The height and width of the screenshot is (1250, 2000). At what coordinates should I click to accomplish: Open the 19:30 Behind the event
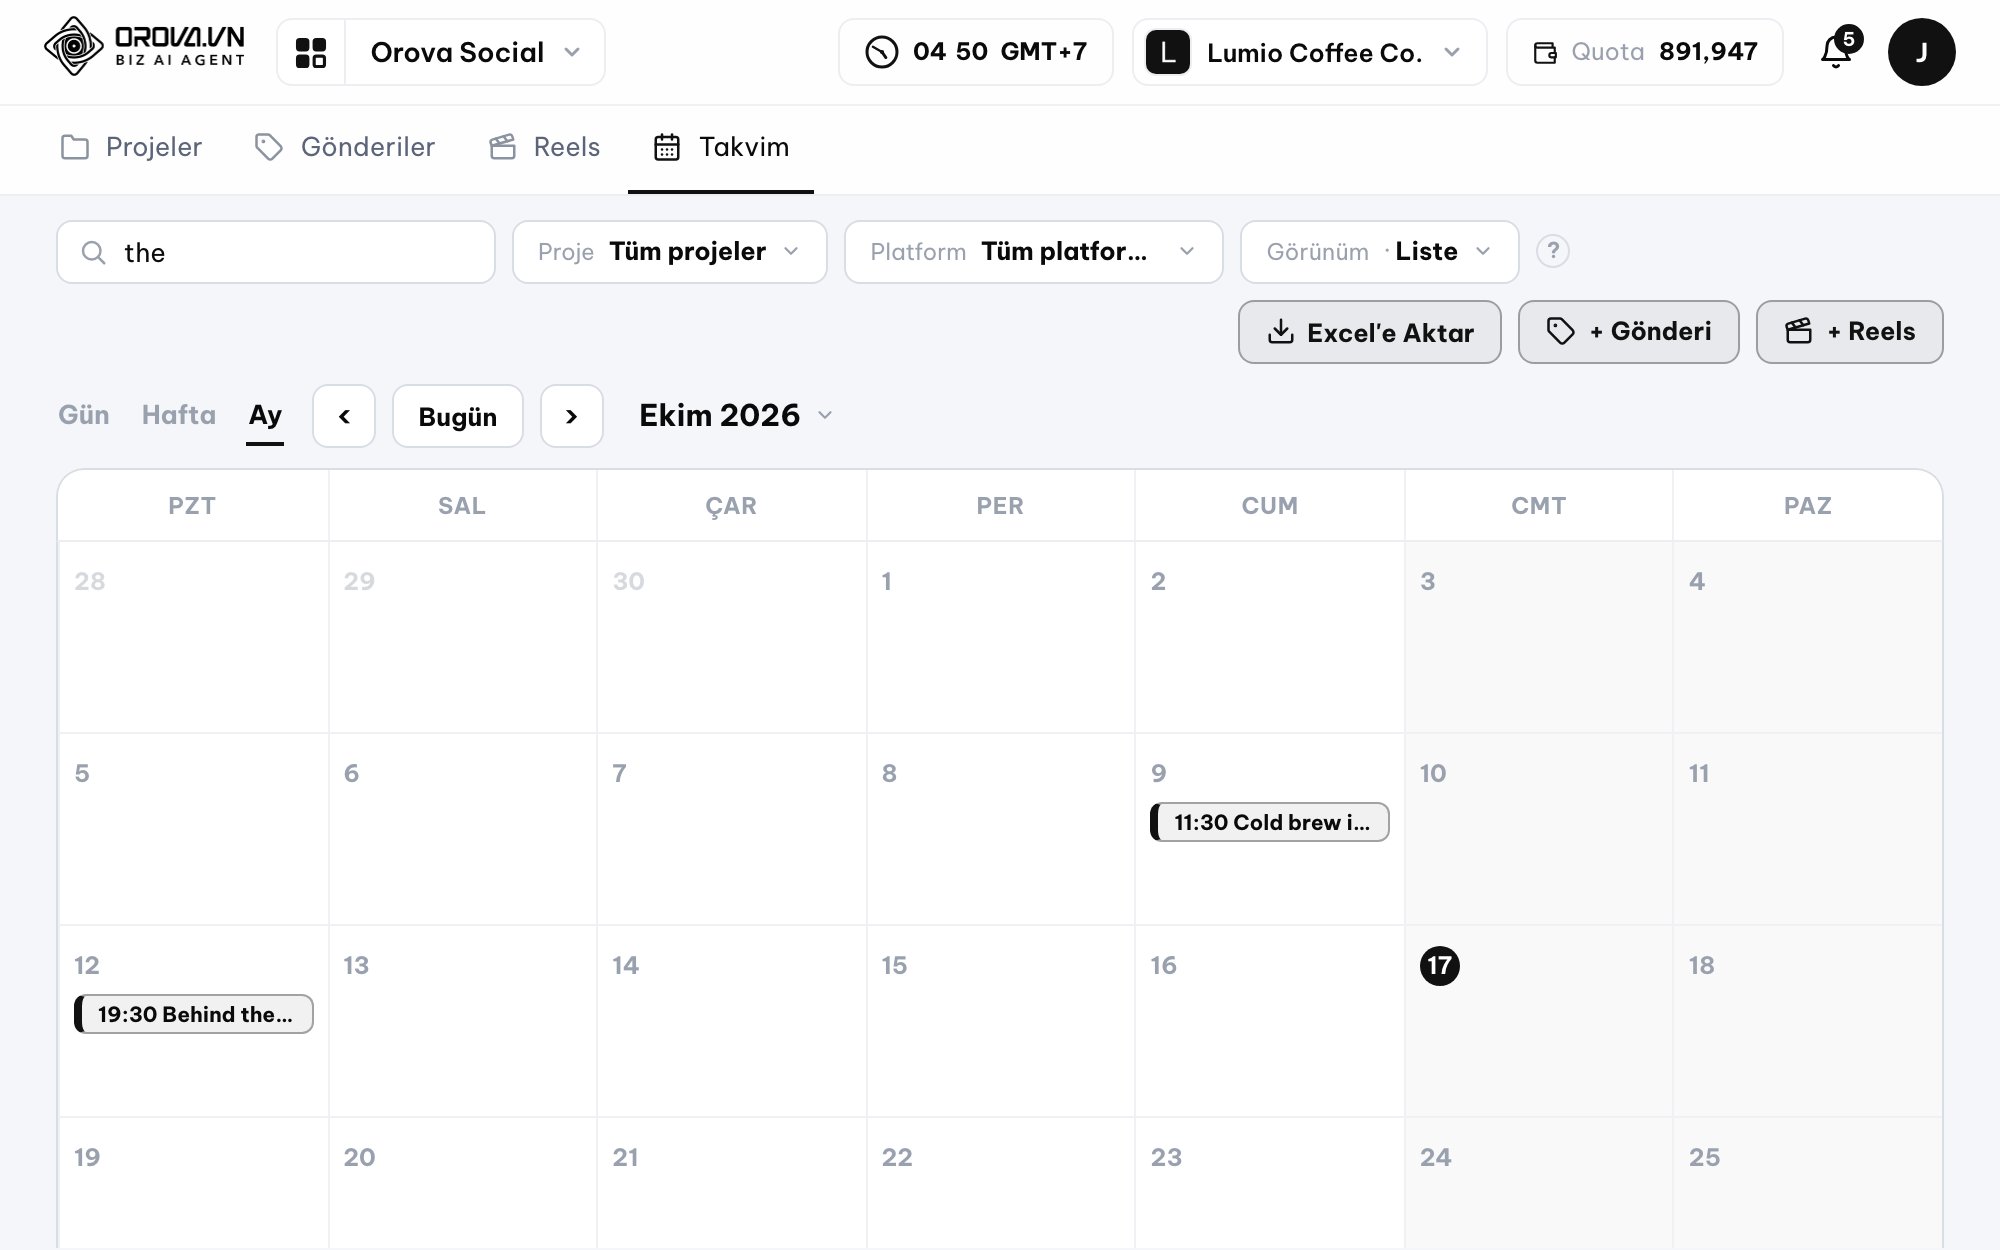click(194, 1014)
